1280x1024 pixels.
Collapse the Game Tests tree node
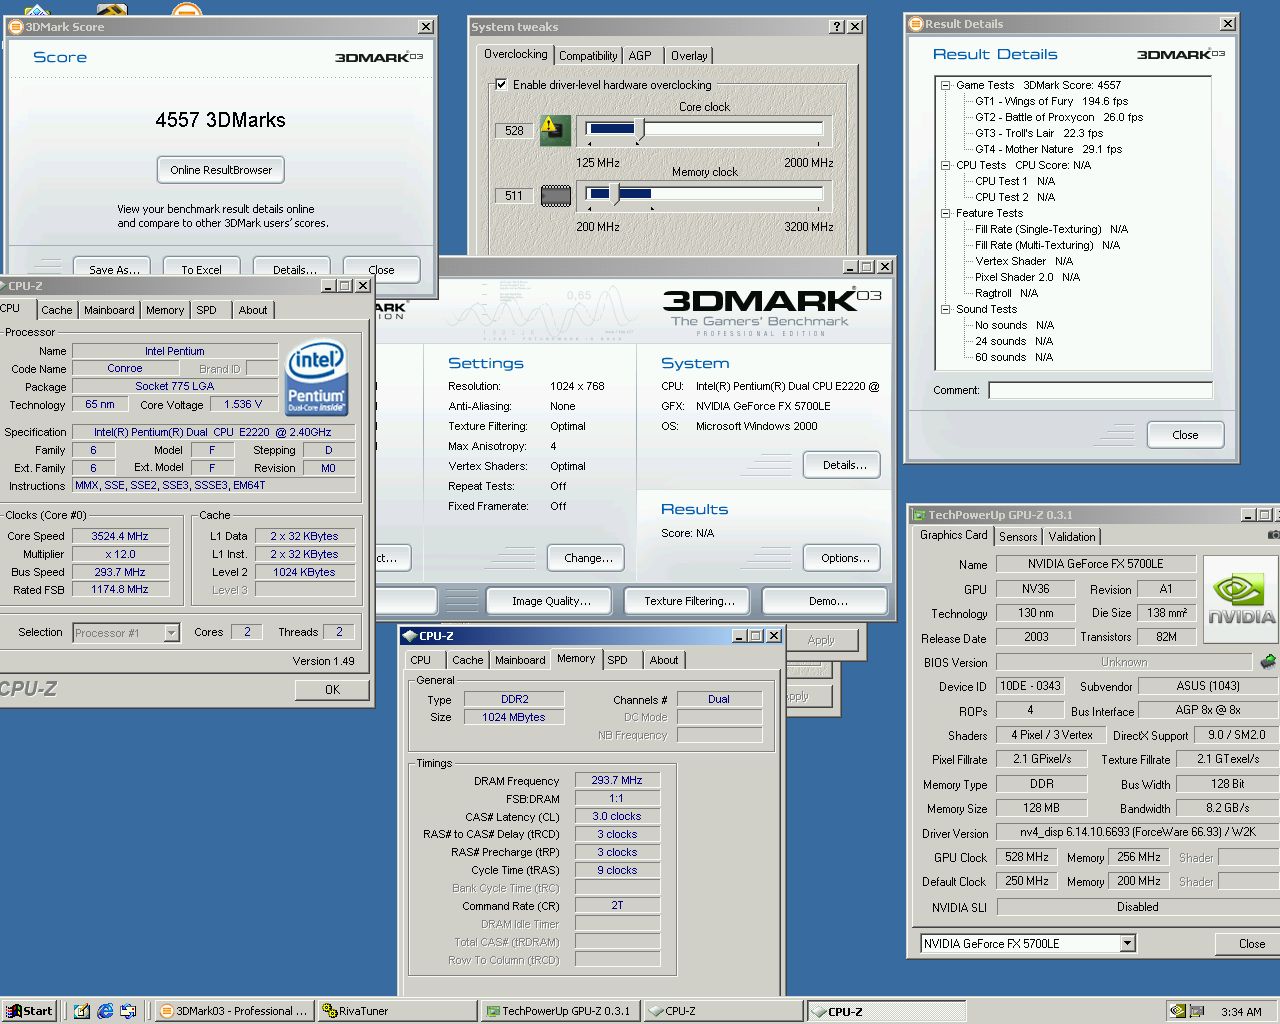[x=945, y=85]
